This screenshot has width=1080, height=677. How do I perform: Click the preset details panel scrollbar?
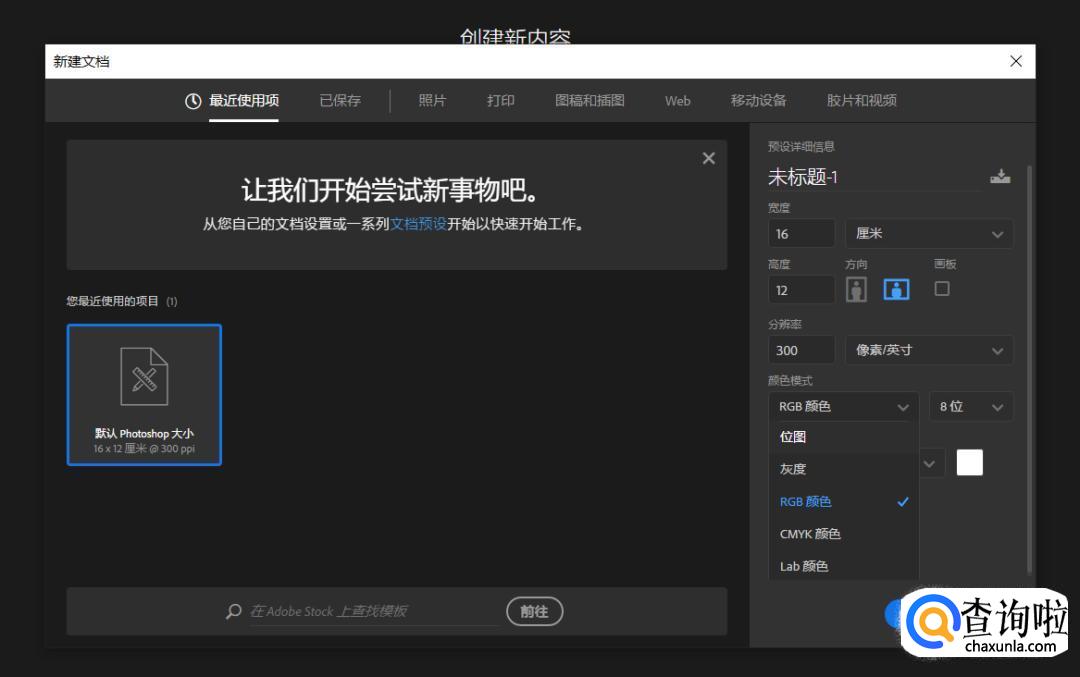[x=1029, y=368]
